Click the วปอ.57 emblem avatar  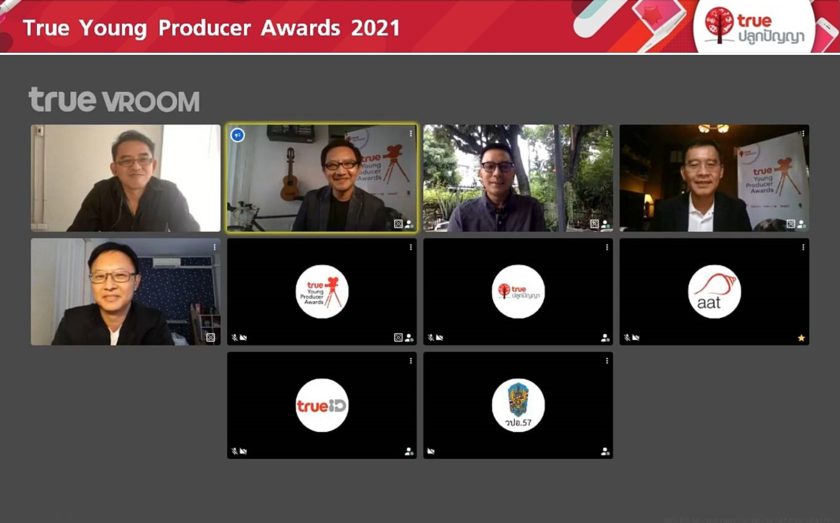coord(518,406)
